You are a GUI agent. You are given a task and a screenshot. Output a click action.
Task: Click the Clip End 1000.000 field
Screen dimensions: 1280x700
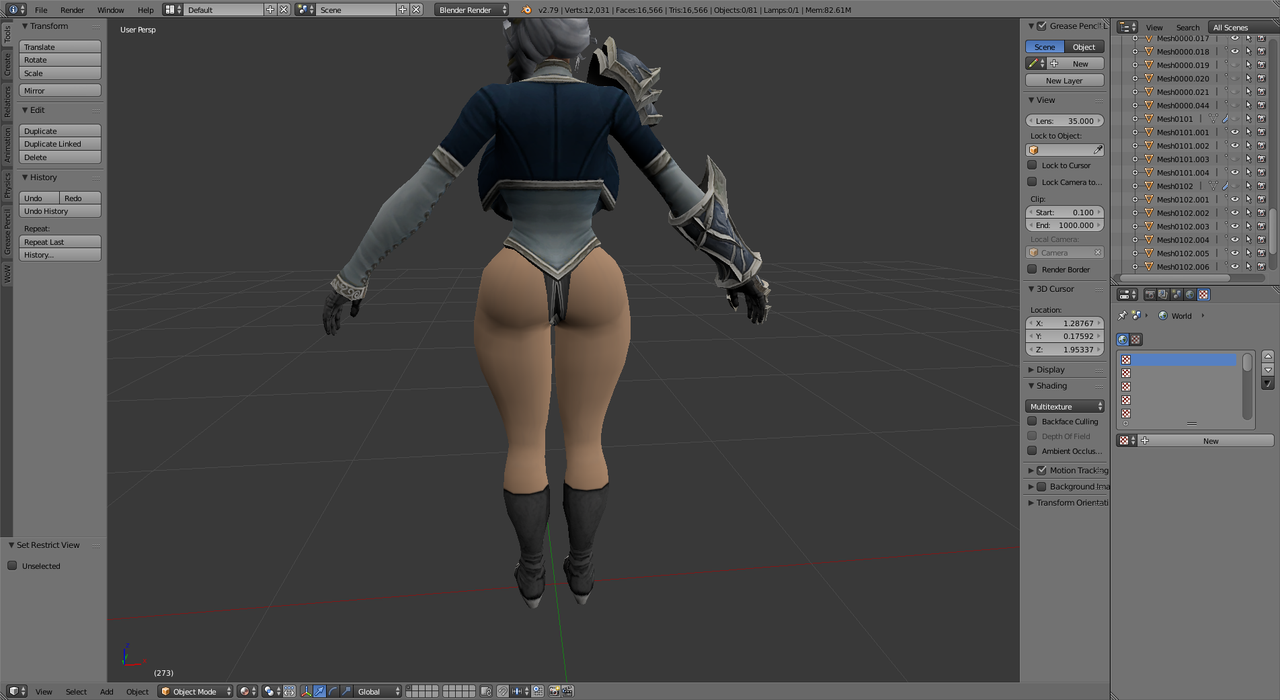[1065, 225]
